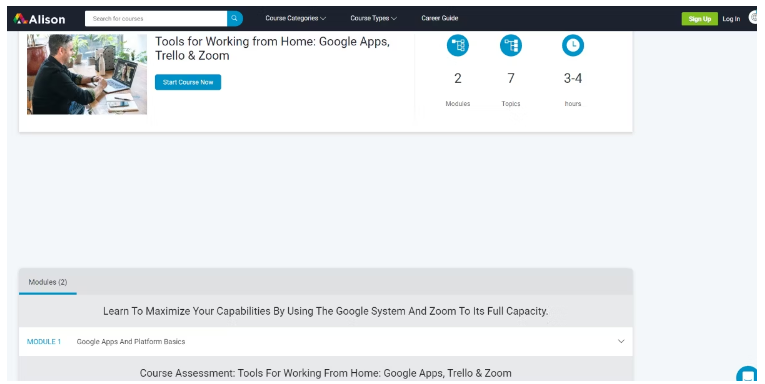Image resolution: width=765 pixels, height=384 pixels.
Task: Expand Module 1 with the chevron arrow
Action: 621,341
